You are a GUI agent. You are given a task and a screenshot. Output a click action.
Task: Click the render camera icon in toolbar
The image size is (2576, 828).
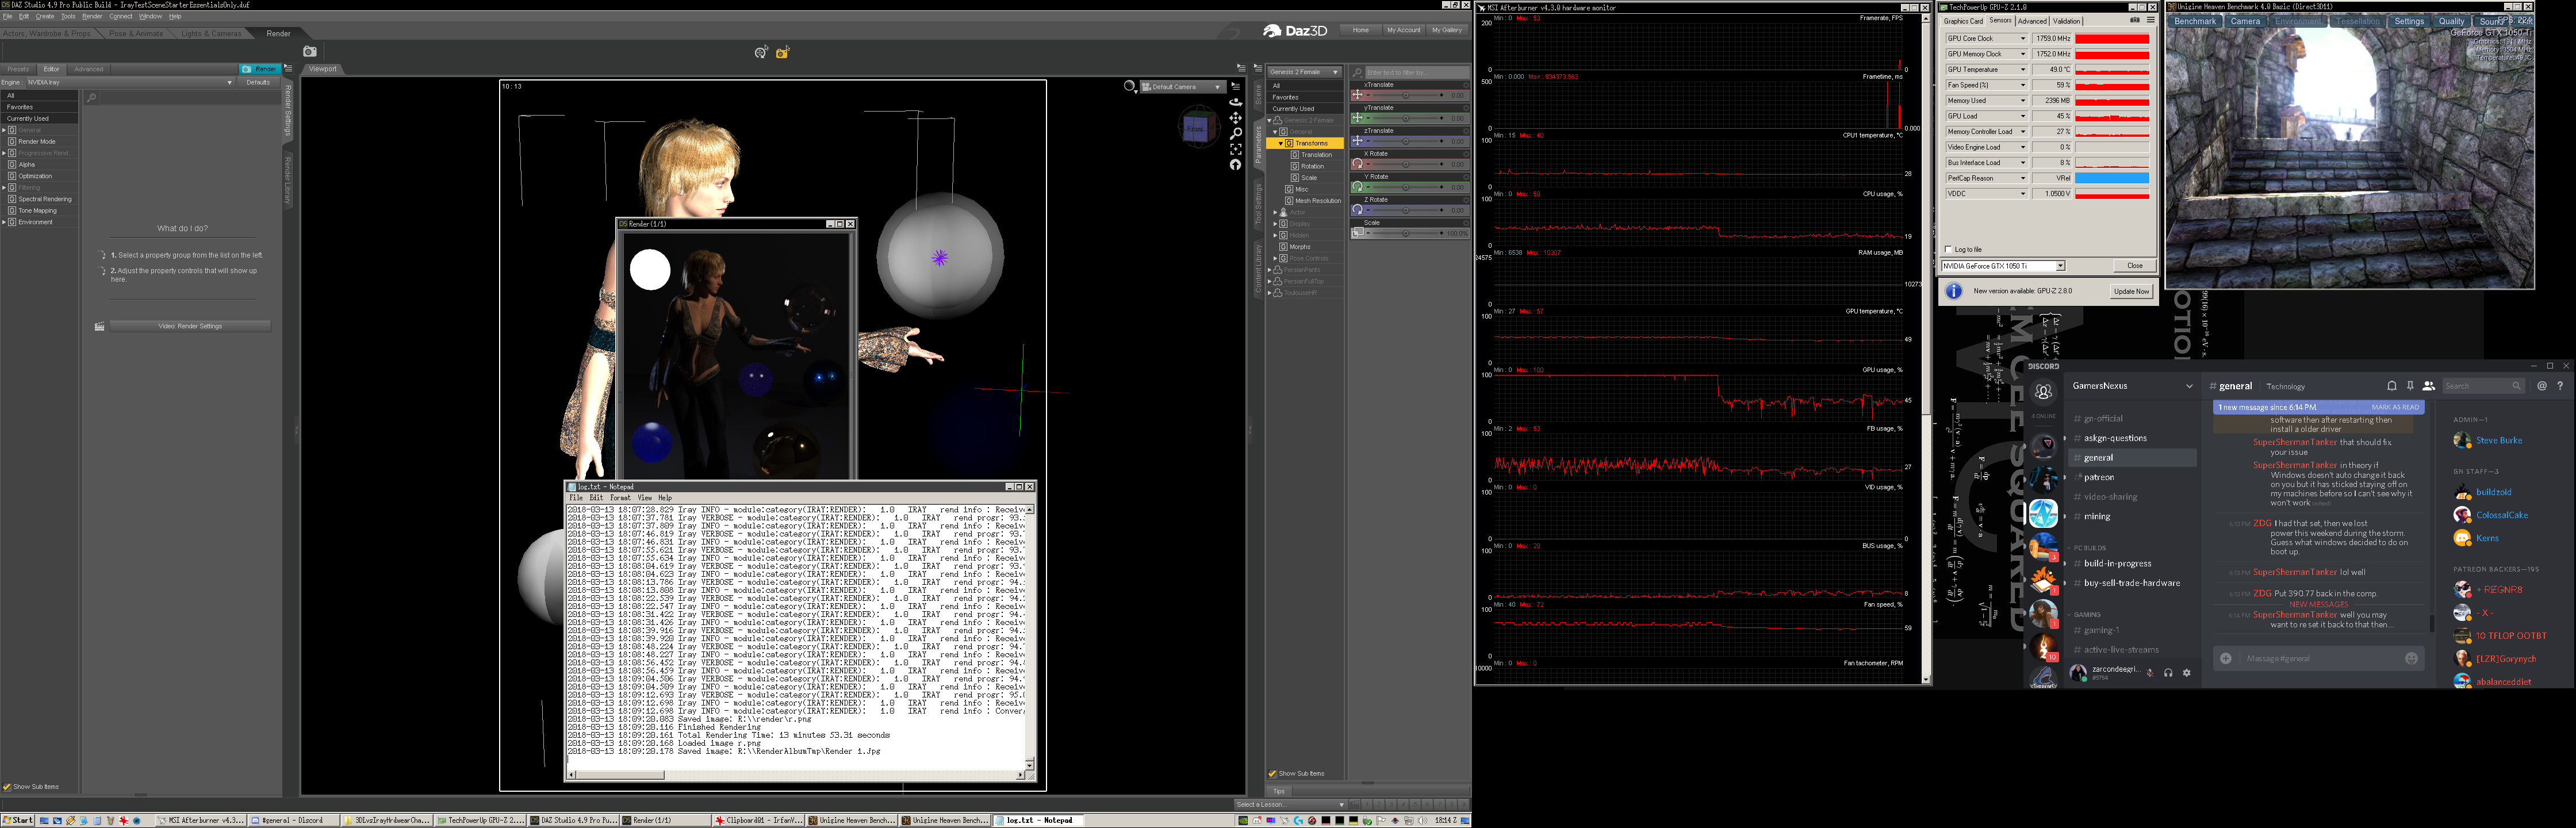(x=310, y=52)
